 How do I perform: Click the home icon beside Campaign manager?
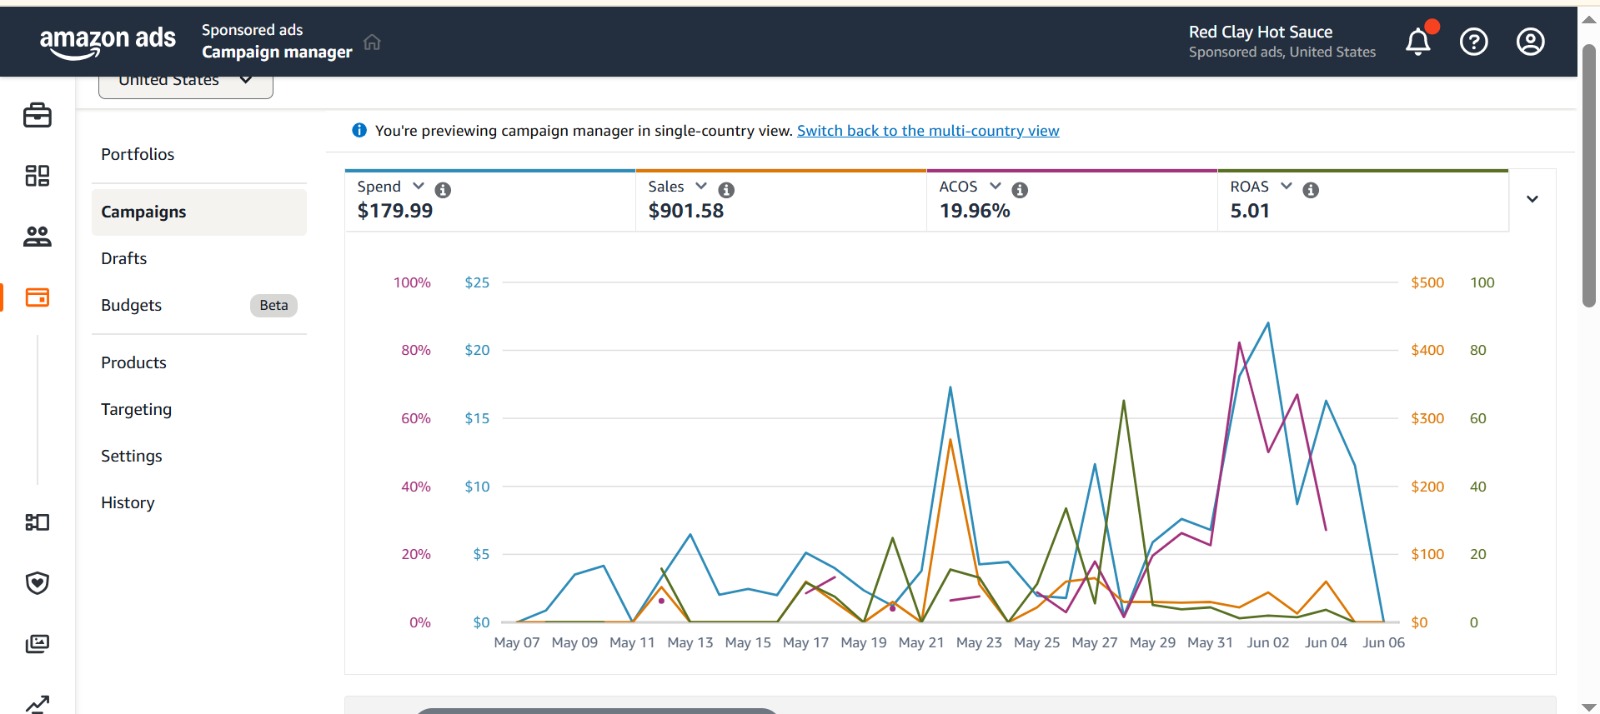pos(372,42)
